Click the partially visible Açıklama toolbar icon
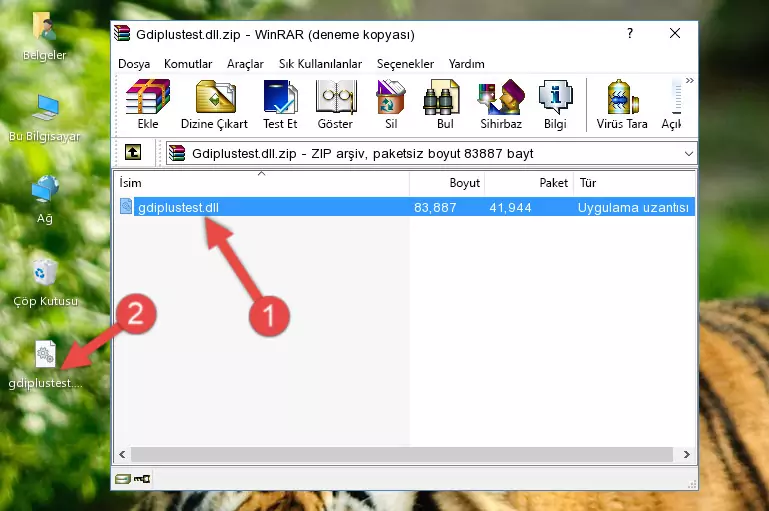The height and width of the screenshot is (511, 769). tap(672, 104)
